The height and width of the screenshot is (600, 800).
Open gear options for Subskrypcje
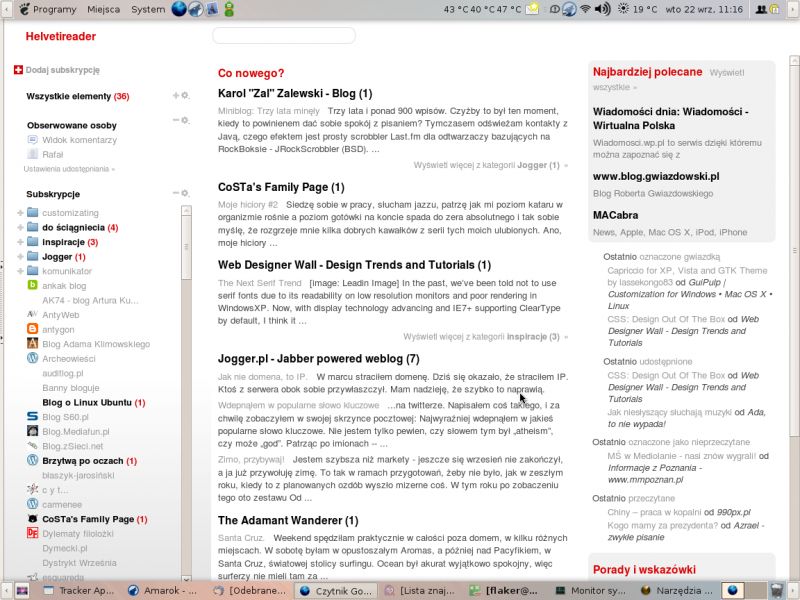point(185,193)
